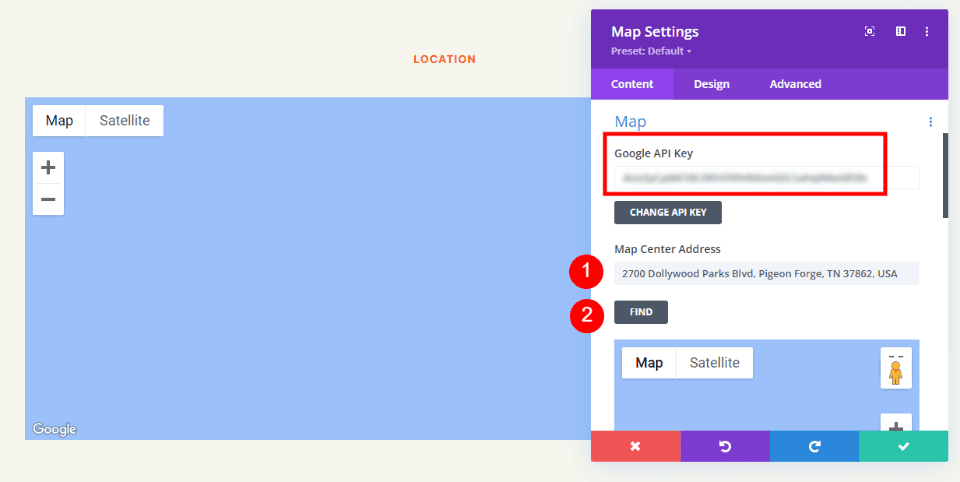Zoom in on the main map
Viewport: 960px width, 482px height.
[48, 168]
